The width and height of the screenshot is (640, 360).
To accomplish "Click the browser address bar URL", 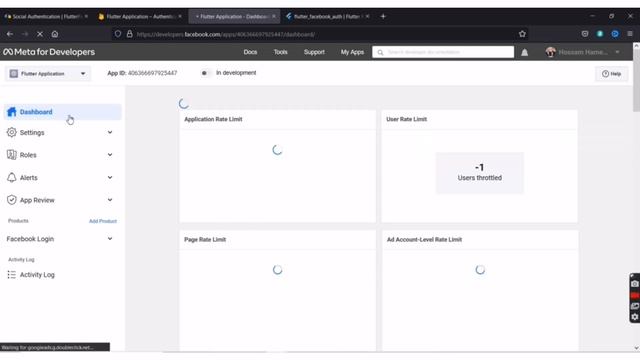I will (226, 34).
